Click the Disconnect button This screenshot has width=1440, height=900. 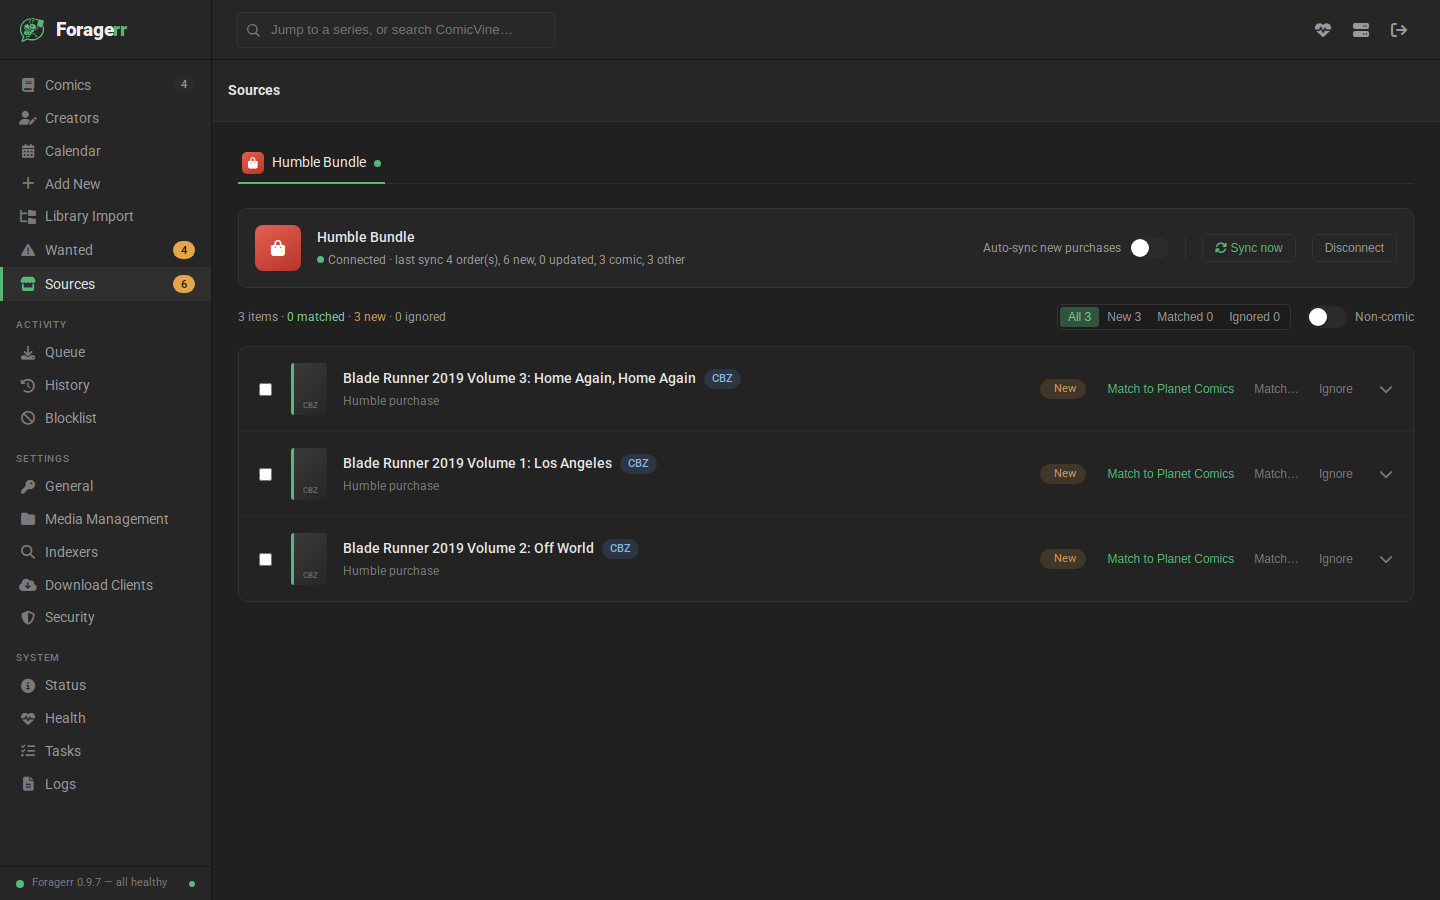click(x=1354, y=248)
